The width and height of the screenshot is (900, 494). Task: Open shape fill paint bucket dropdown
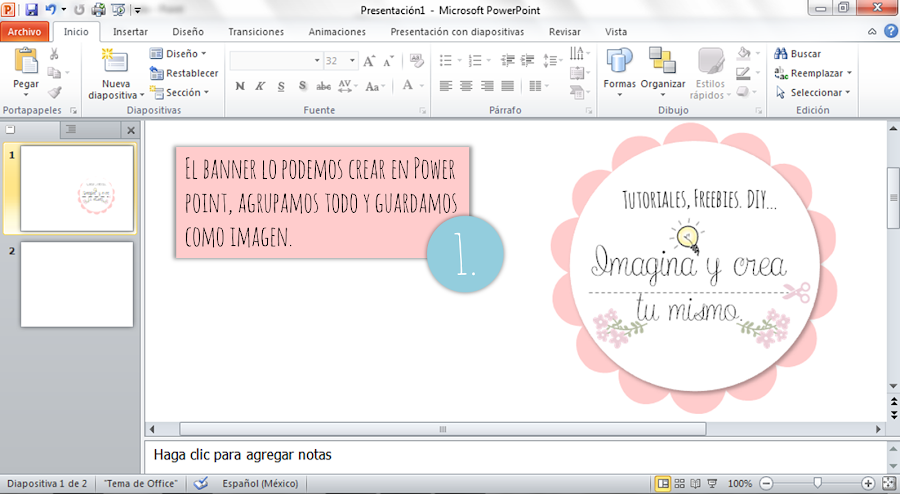click(x=748, y=53)
